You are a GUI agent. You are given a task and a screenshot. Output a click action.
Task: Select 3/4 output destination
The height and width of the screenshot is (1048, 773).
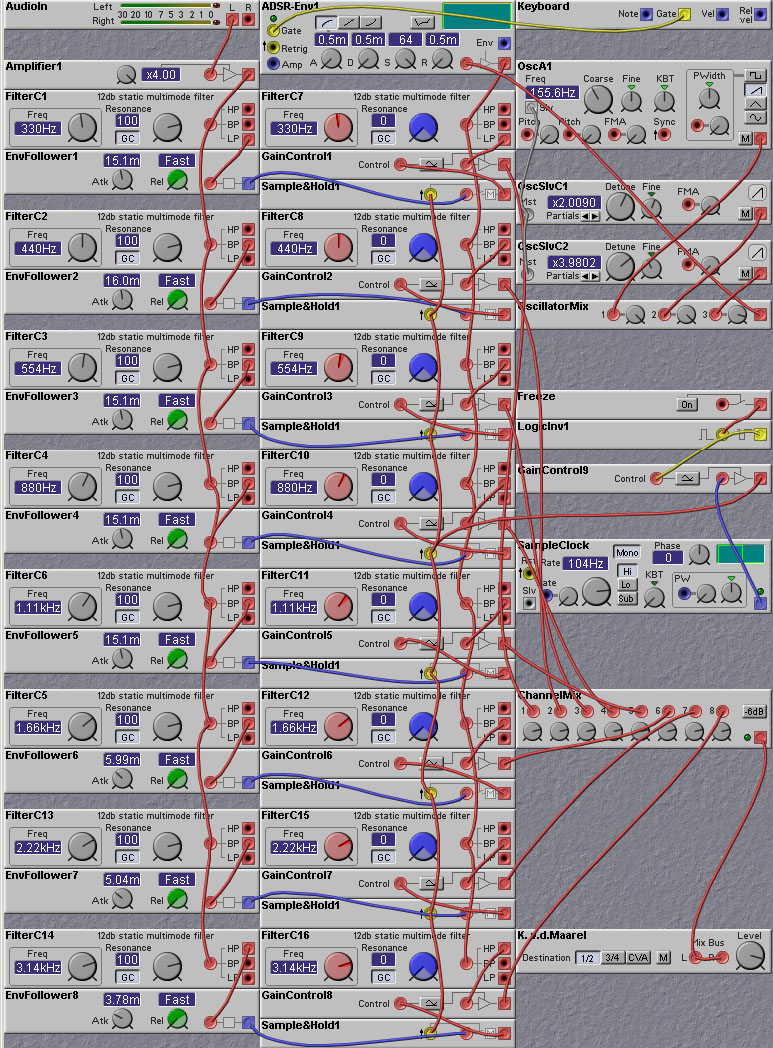click(x=612, y=958)
